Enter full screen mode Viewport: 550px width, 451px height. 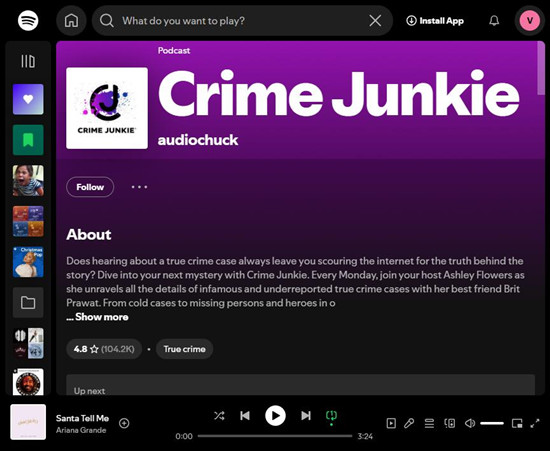point(535,423)
